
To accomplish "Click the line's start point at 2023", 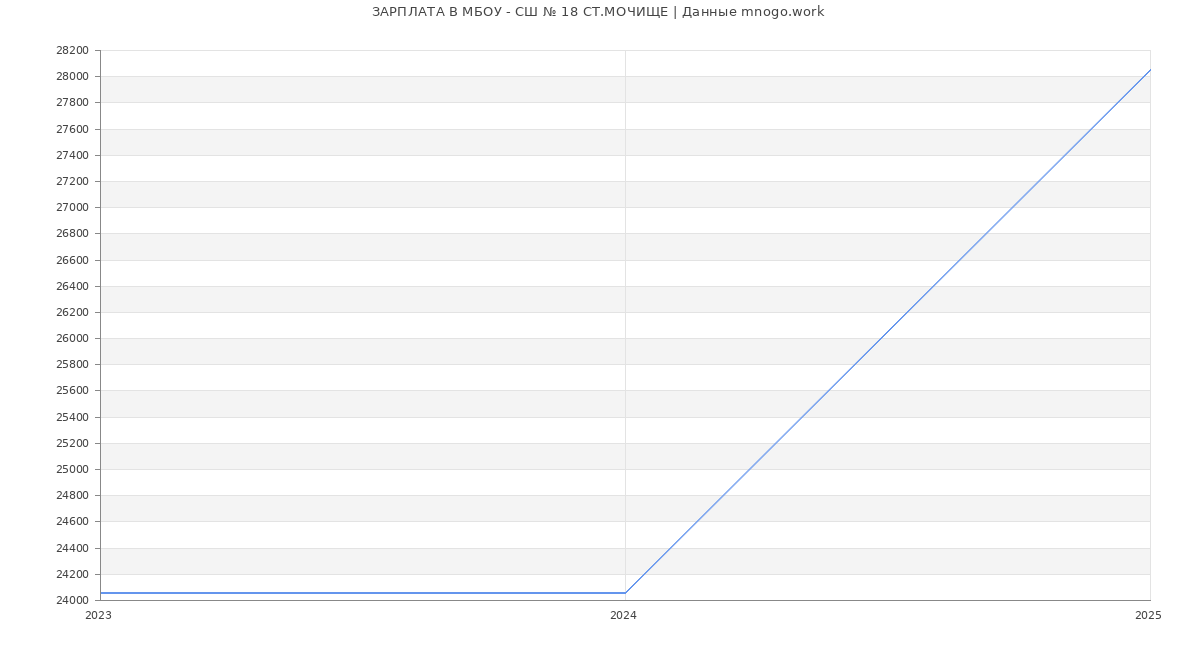I will (x=101, y=593).
